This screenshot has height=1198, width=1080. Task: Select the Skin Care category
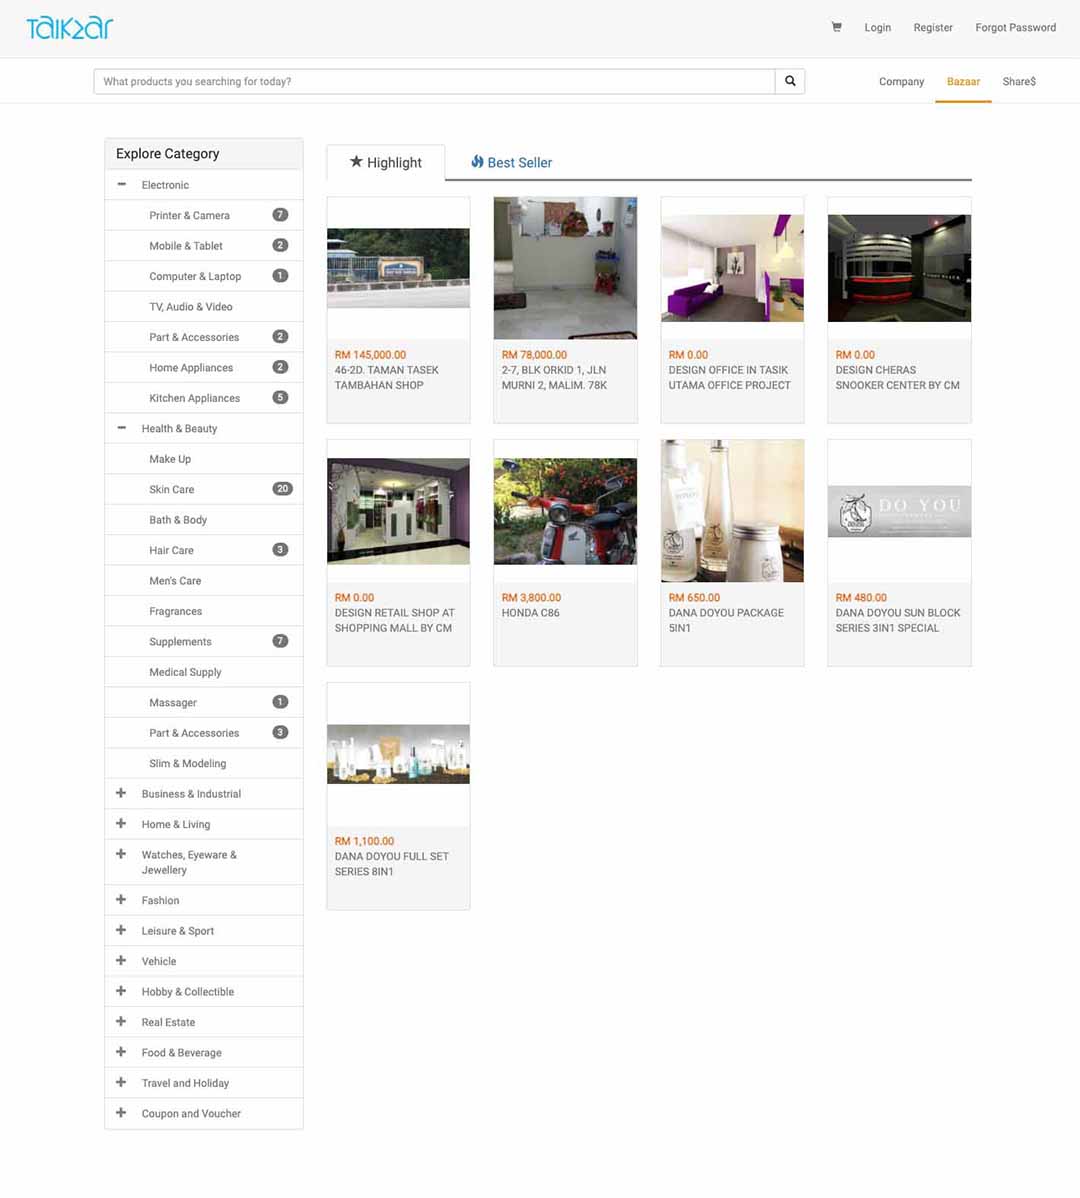(171, 489)
